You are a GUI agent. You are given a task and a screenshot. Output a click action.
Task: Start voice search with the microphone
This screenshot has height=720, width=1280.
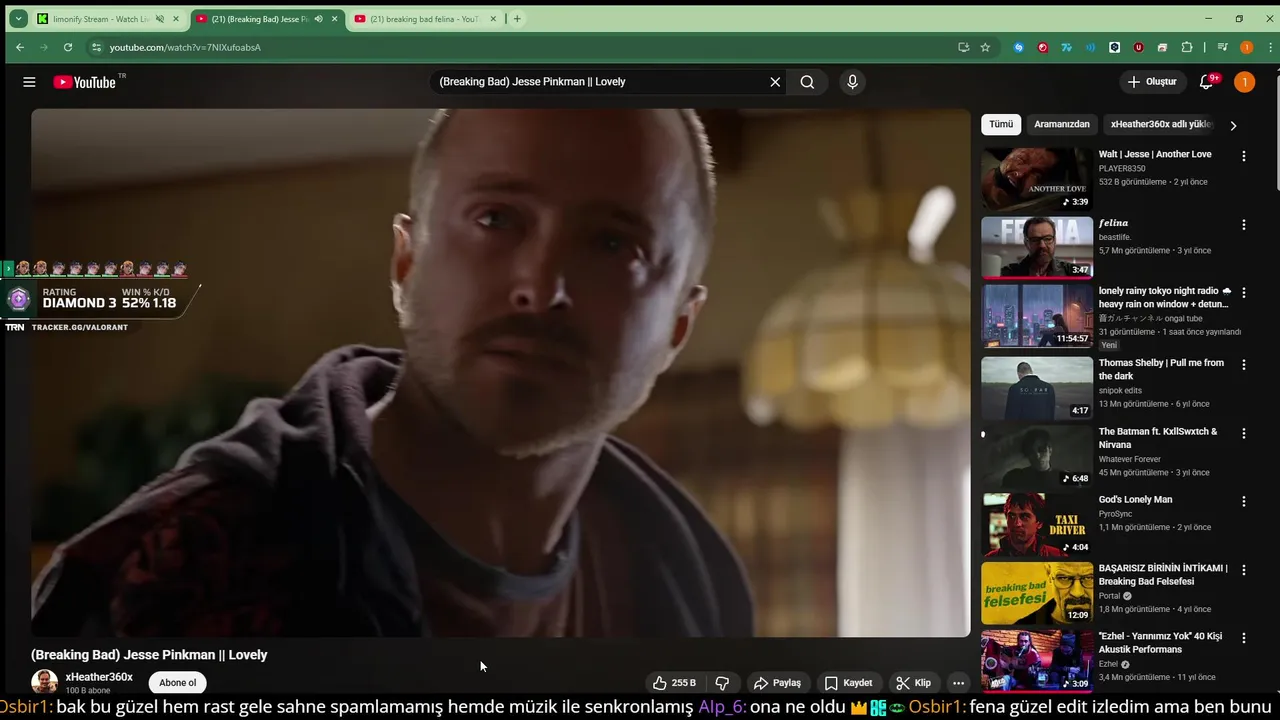tap(852, 82)
